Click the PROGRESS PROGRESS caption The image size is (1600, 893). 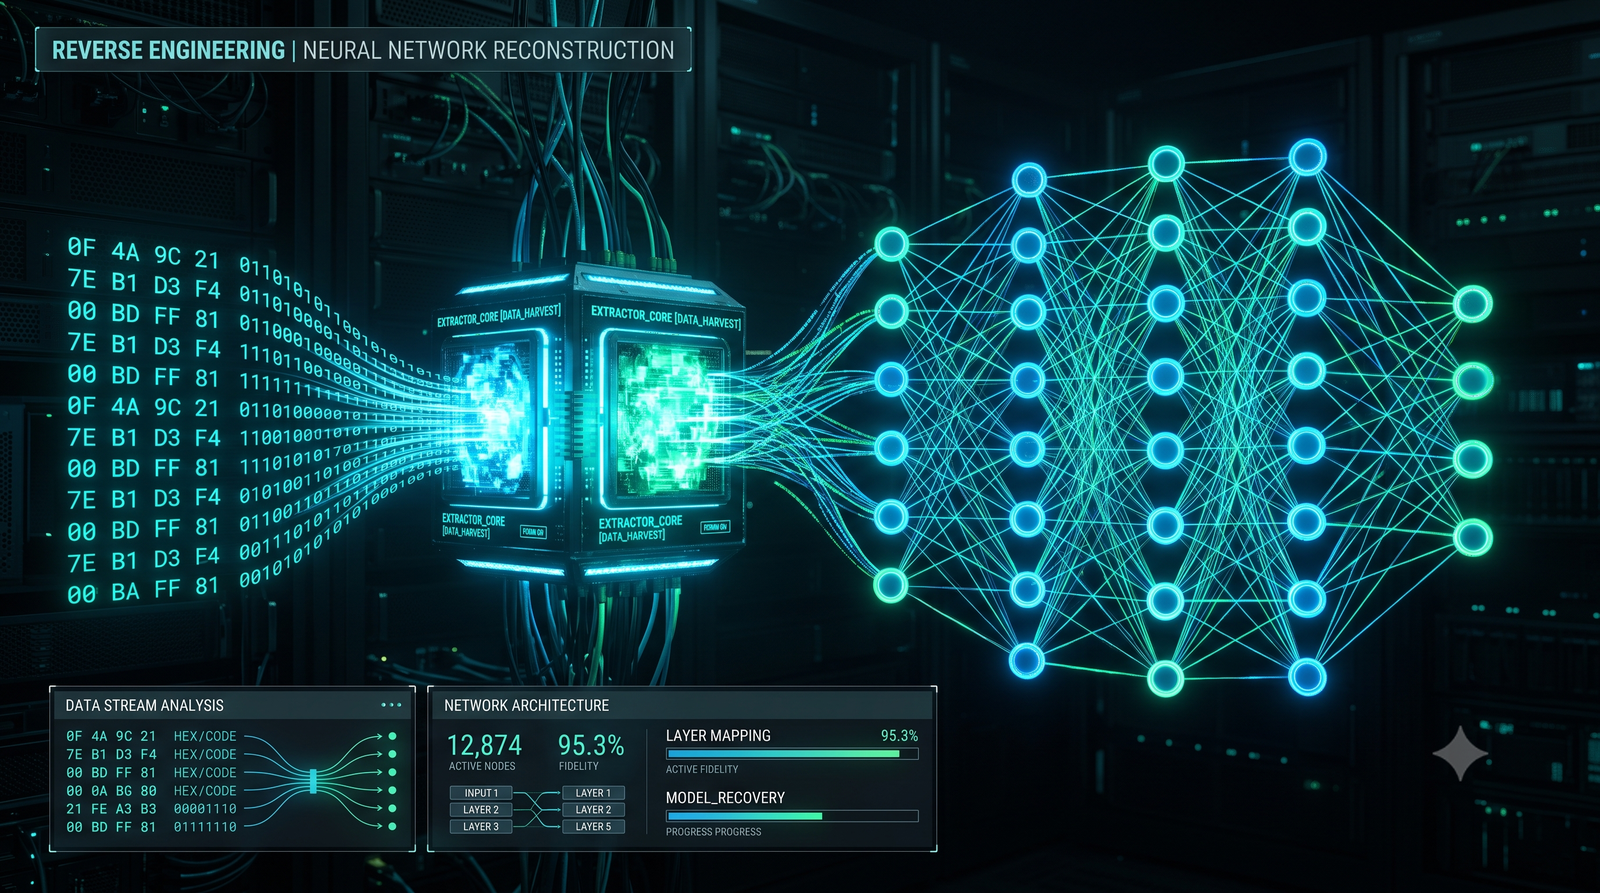(x=714, y=831)
